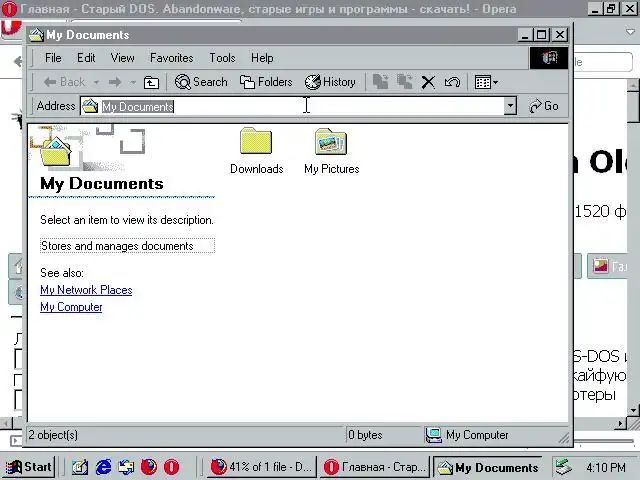Image resolution: width=640 pixels, height=480 pixels.
Task: Click the Undo toolbar icon
Action: tap(452, 82)
